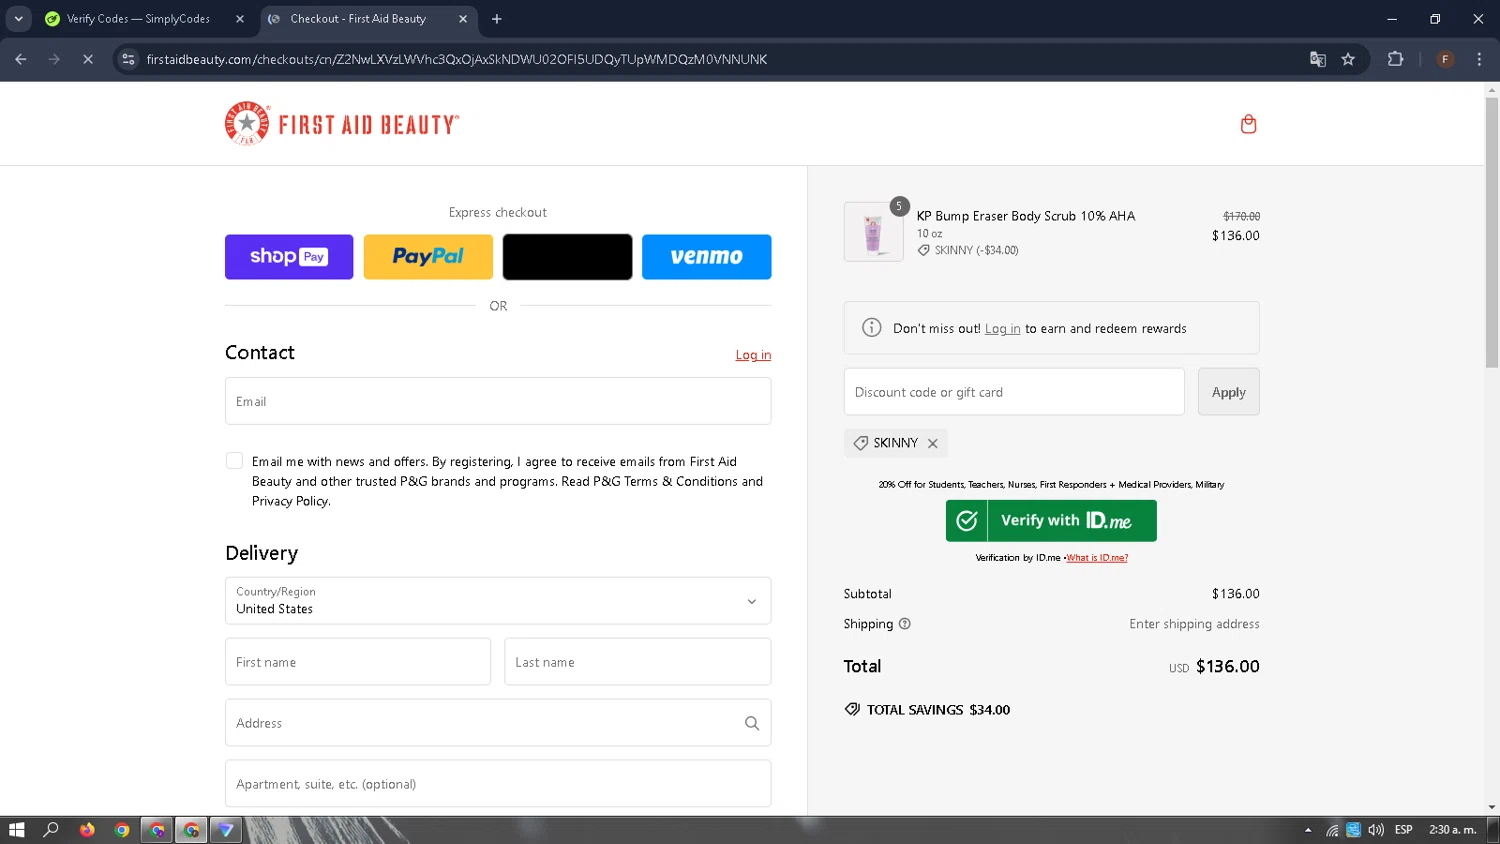Click the First Aid Beauty logo
Viewport: 1500px width, 844px height.
(x=342, y=124)
